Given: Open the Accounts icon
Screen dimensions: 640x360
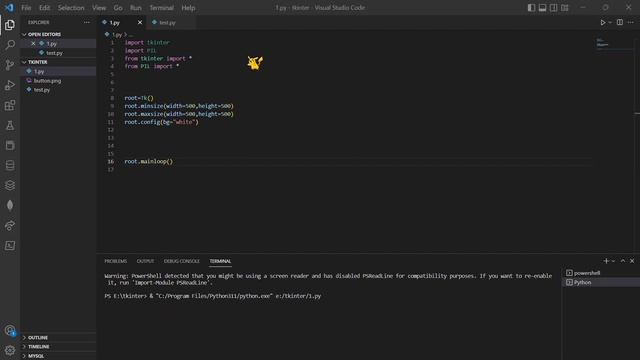Looking at the screenshot, I should click(x=10, y=330).
